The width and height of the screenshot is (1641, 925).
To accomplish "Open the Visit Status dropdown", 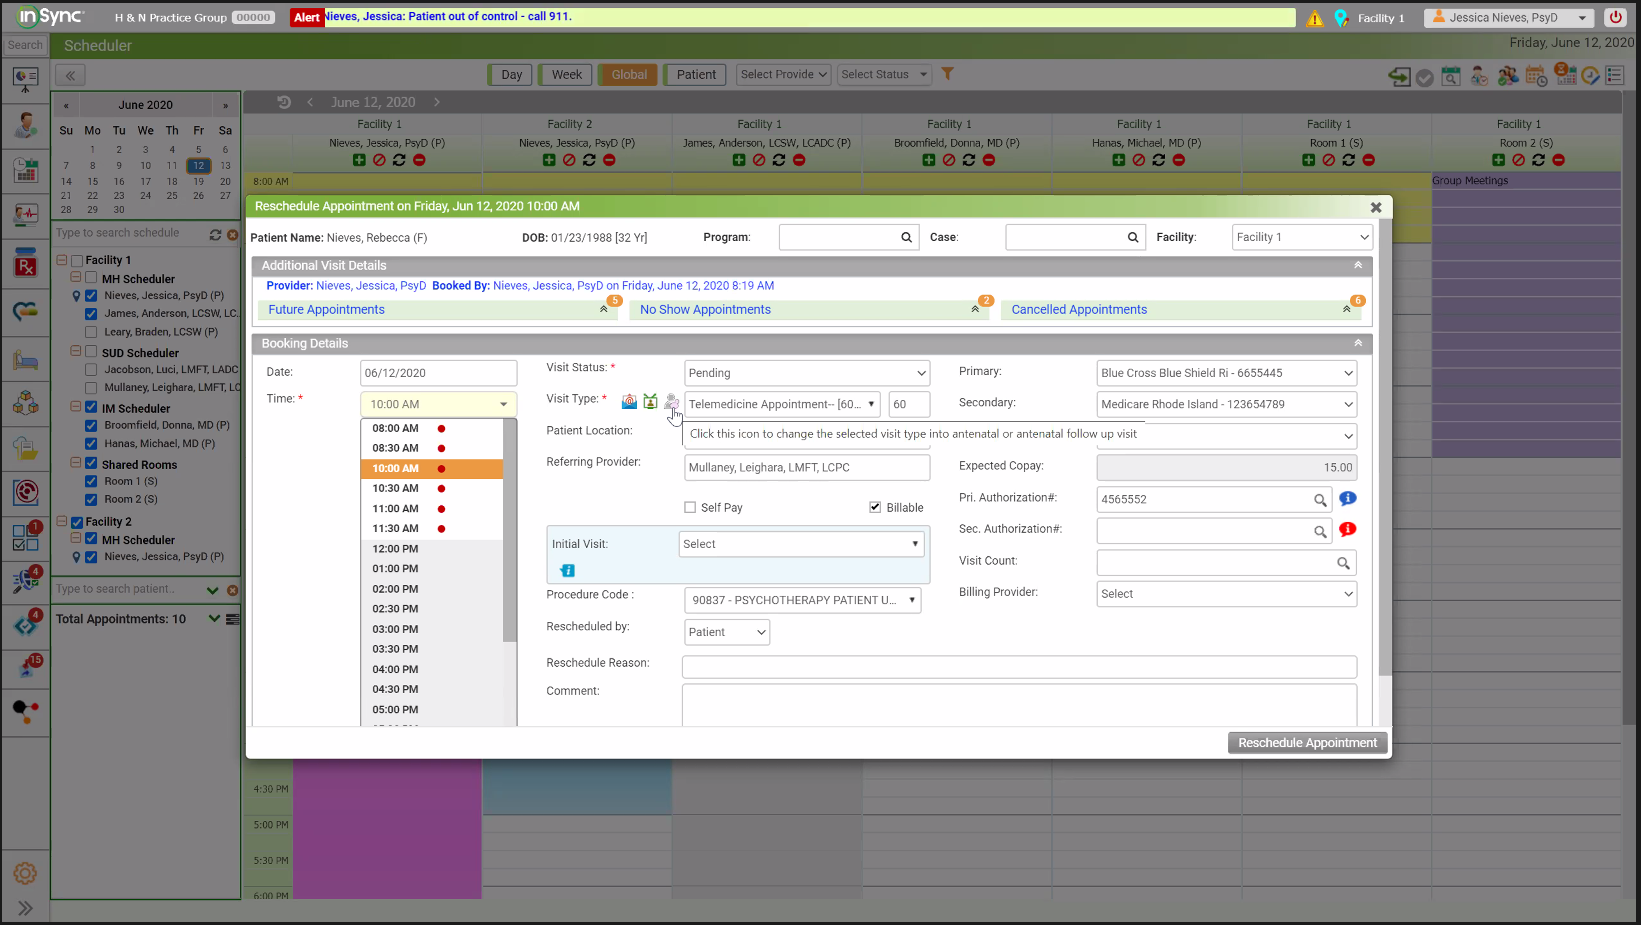I will [806, 373].
